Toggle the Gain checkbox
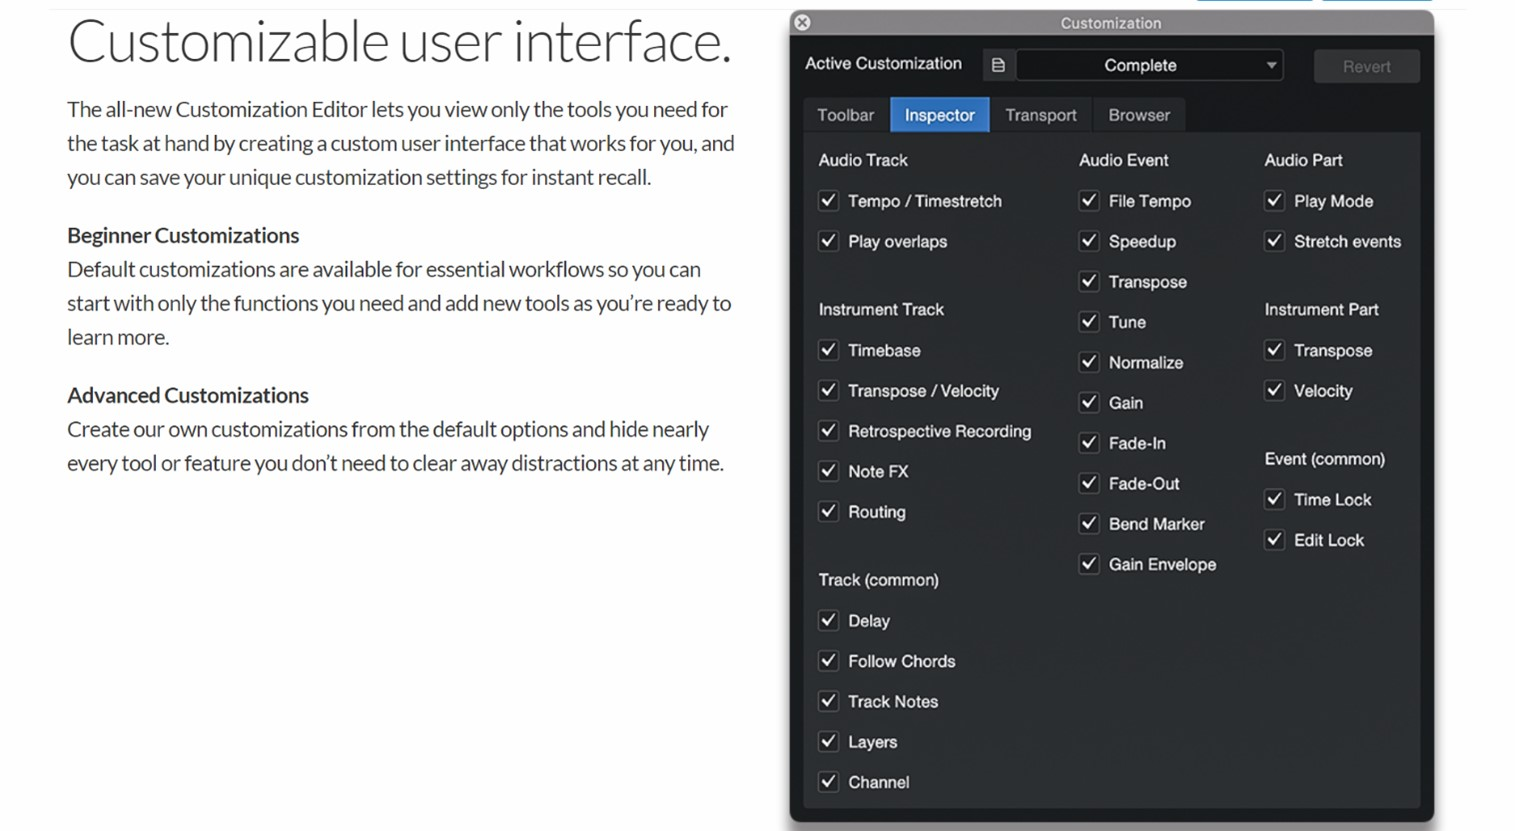Viewport: 1515px width, 831px height. tap(1089, 401)
